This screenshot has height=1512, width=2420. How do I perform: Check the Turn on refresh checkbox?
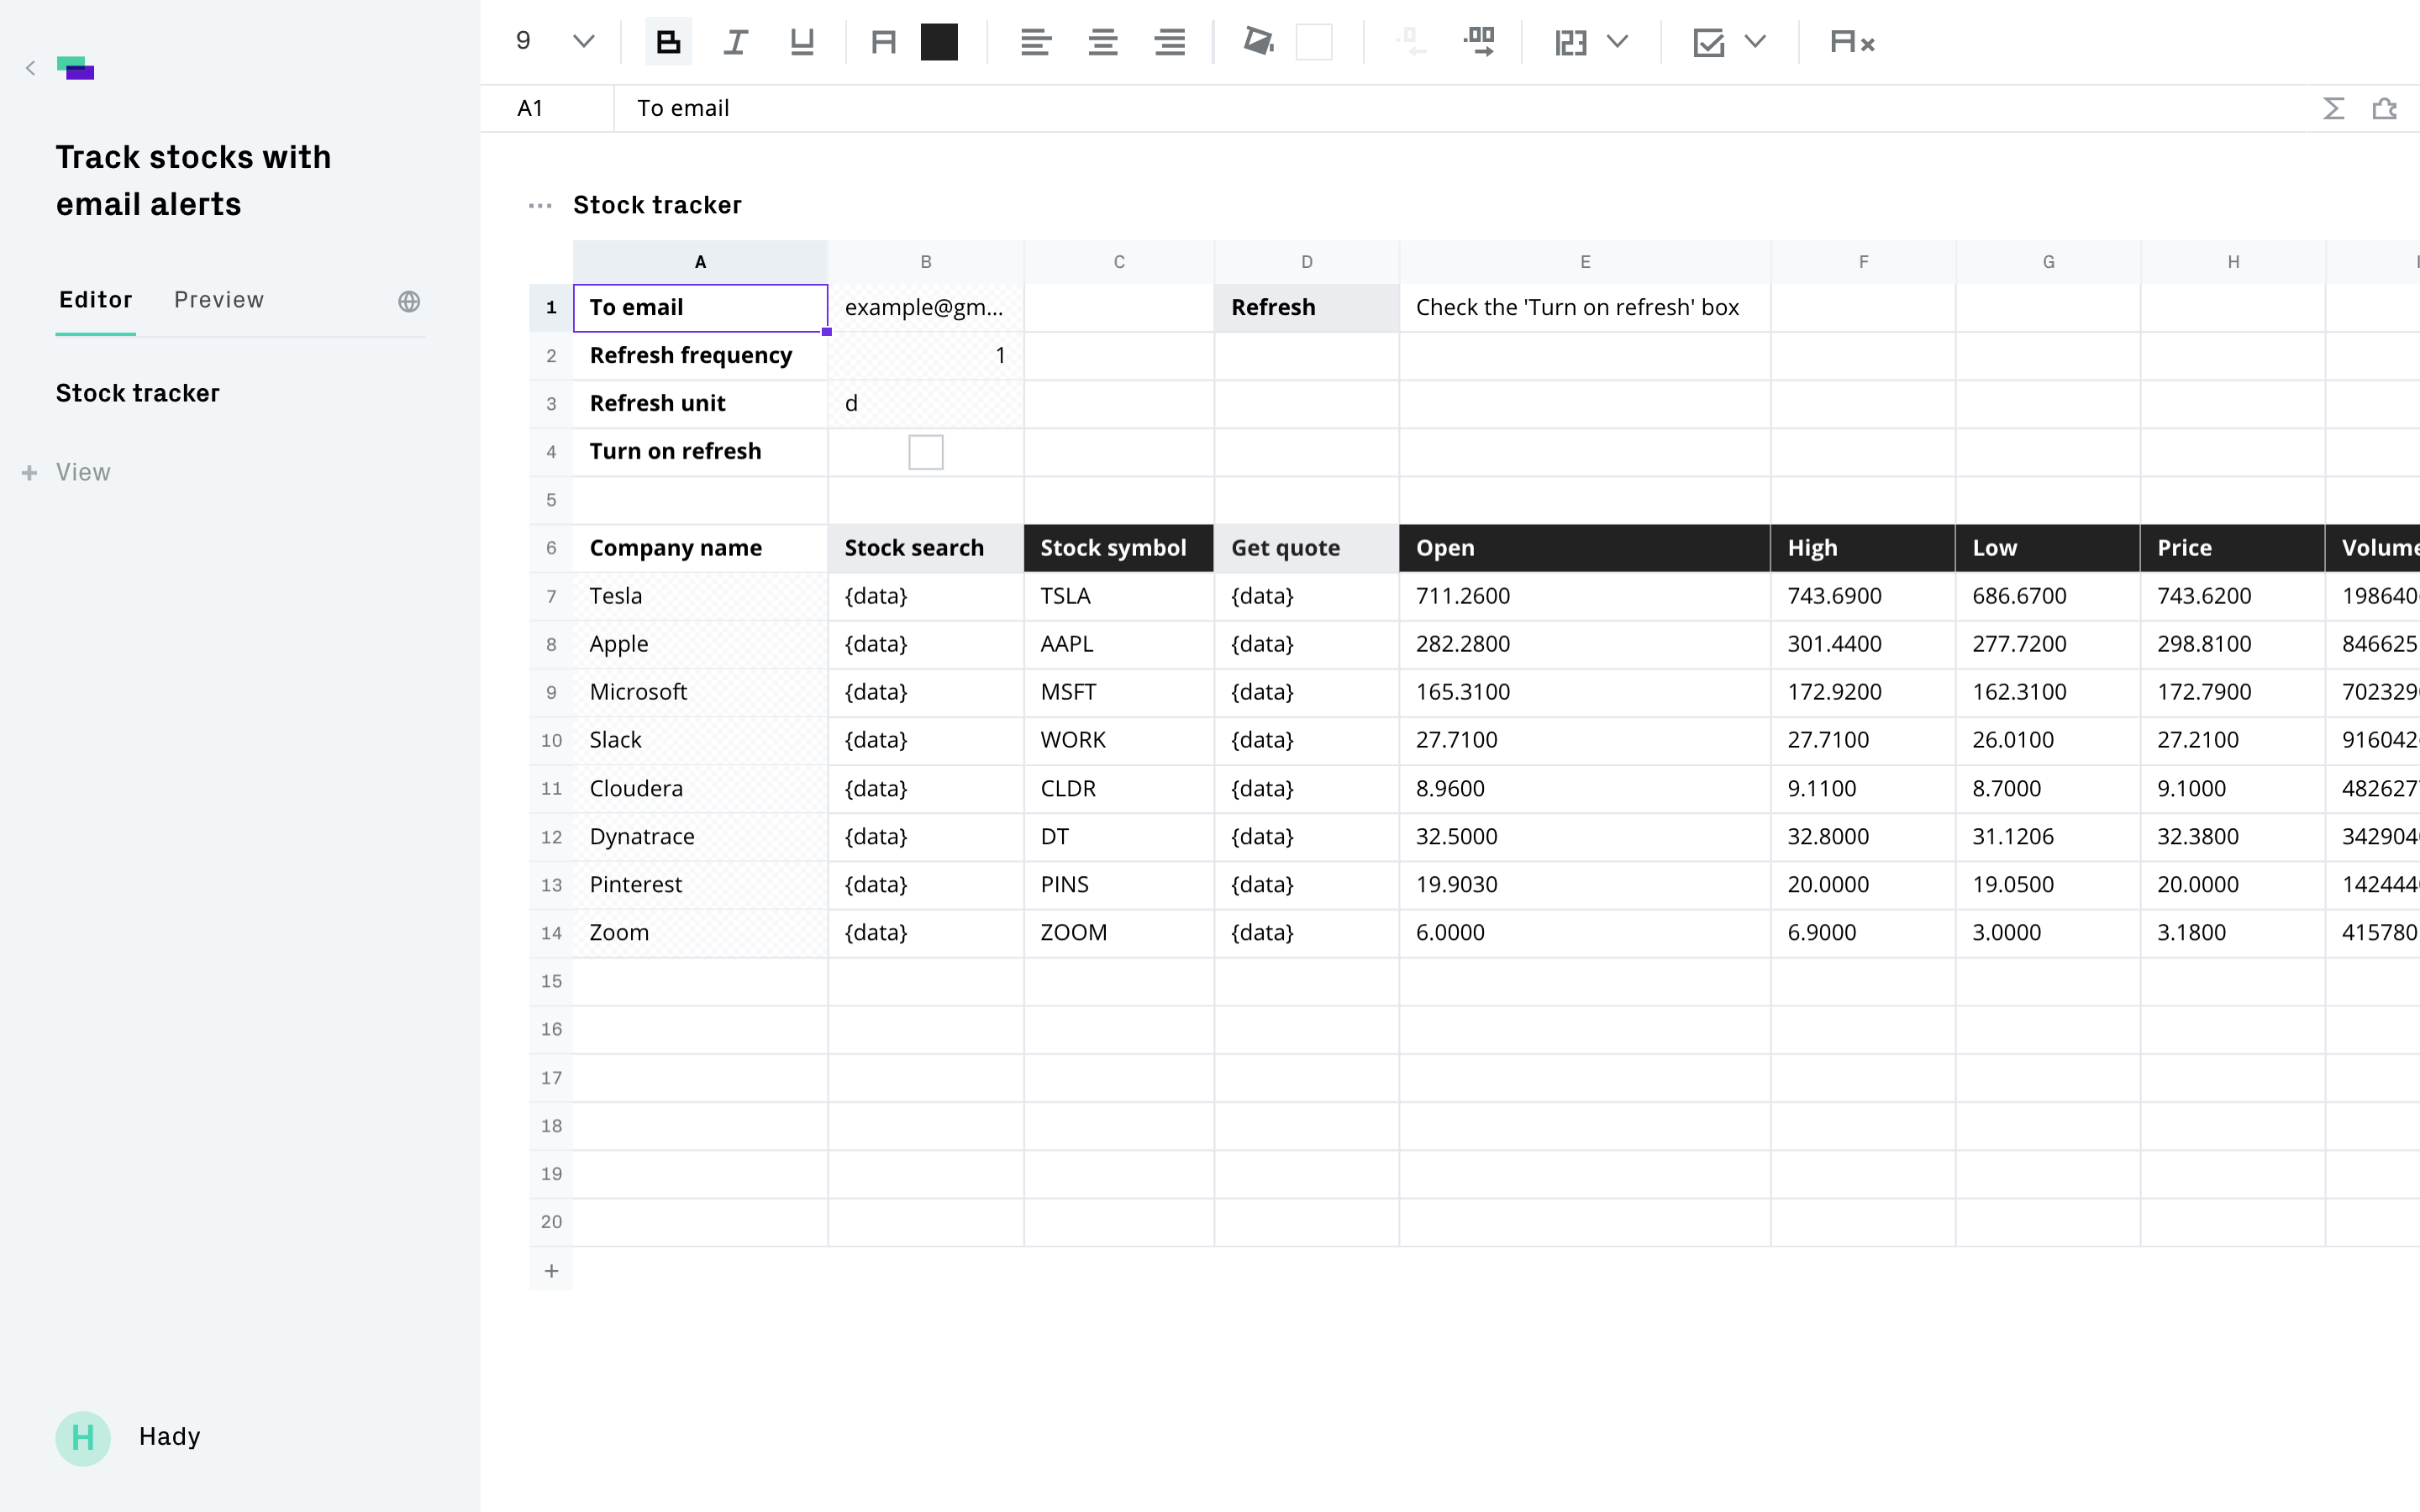pyautogui.click(x=926, y=452)
